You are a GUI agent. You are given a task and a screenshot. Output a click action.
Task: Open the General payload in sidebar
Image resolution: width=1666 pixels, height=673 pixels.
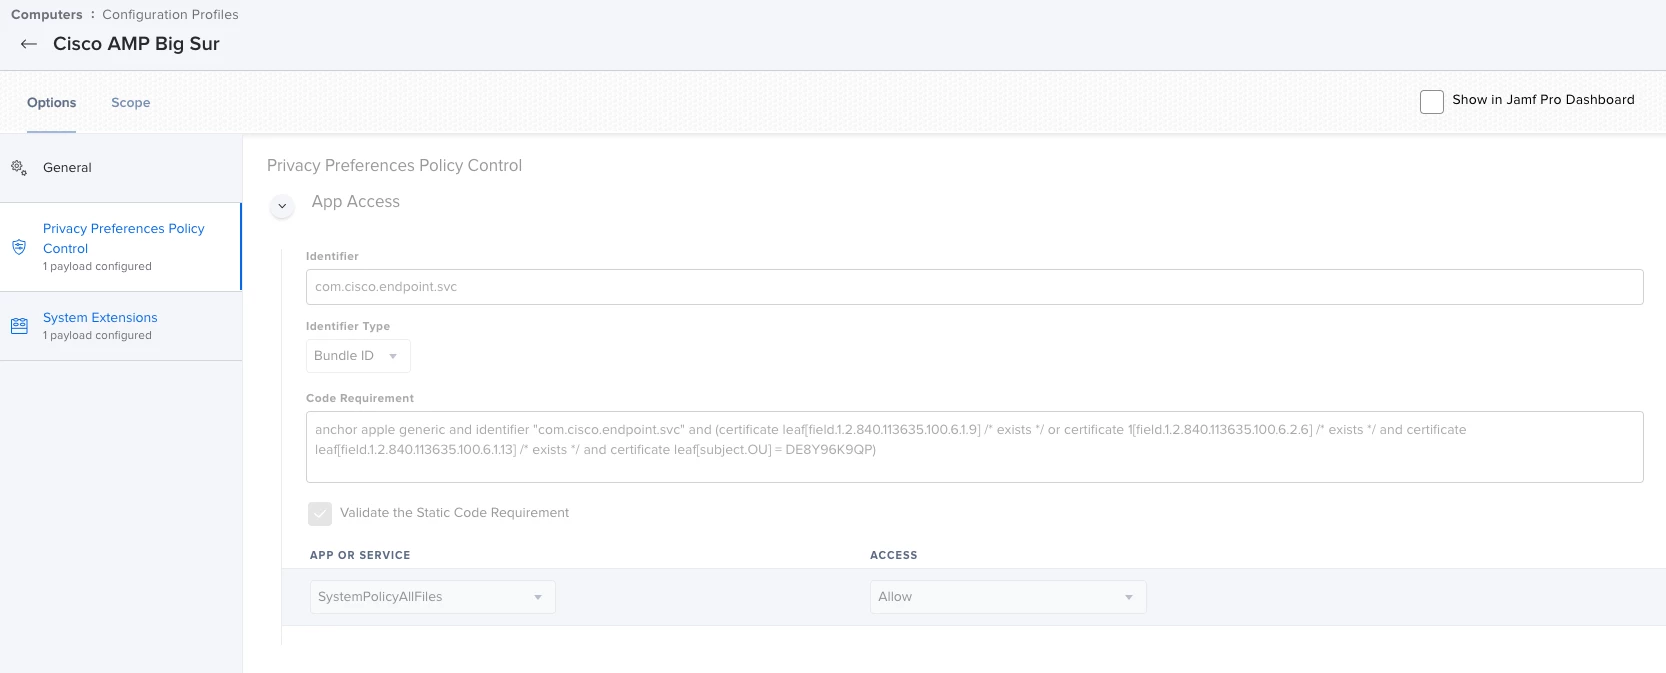coord(121,168)
